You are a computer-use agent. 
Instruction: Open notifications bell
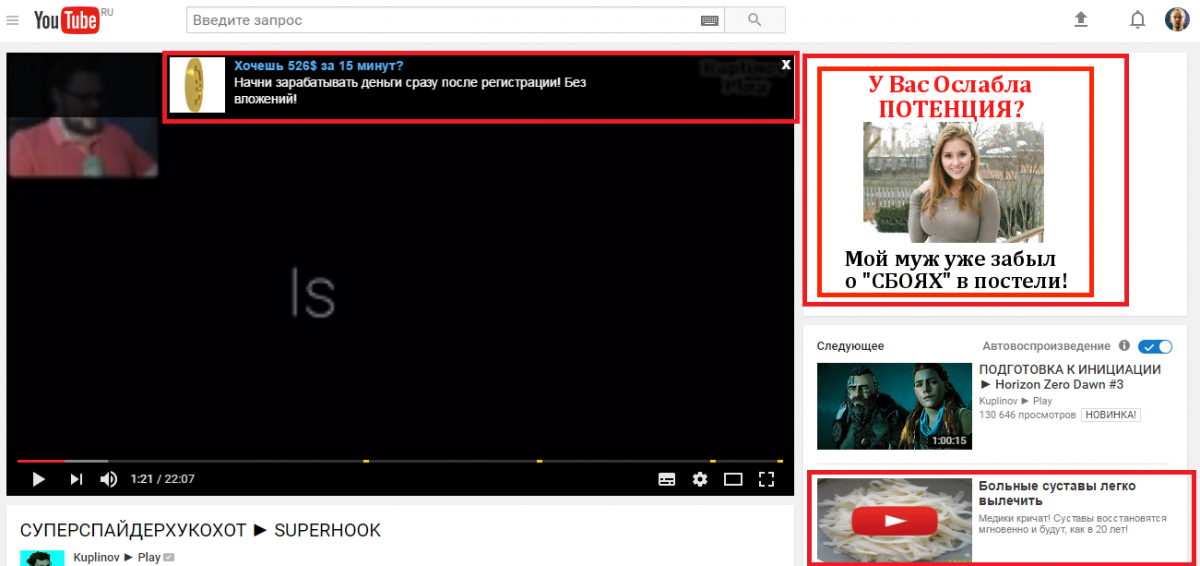pyautogui.click(x=1137, y=20)
